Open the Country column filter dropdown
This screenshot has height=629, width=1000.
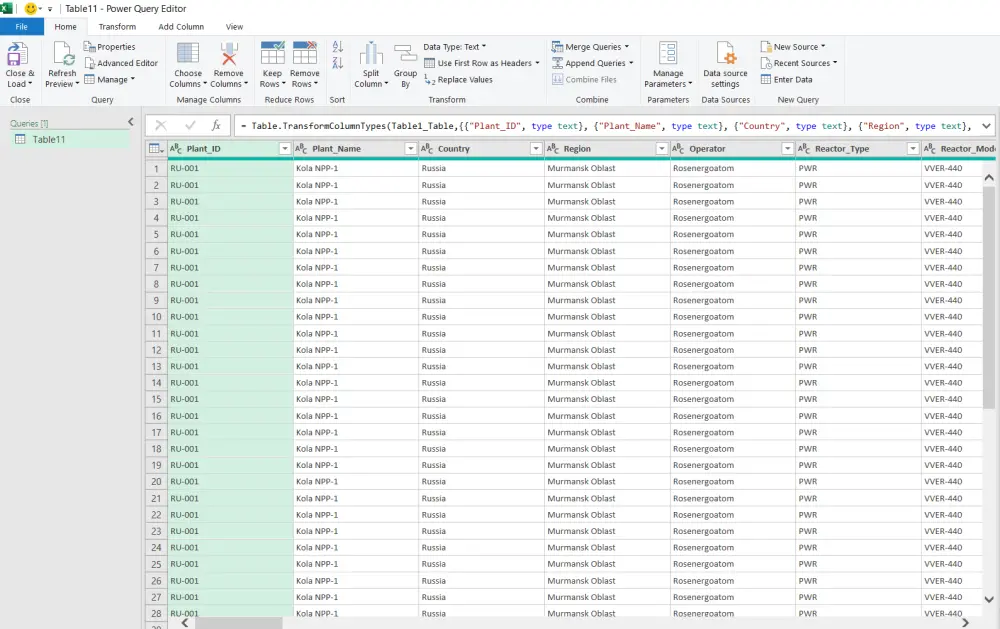point(536,149)
